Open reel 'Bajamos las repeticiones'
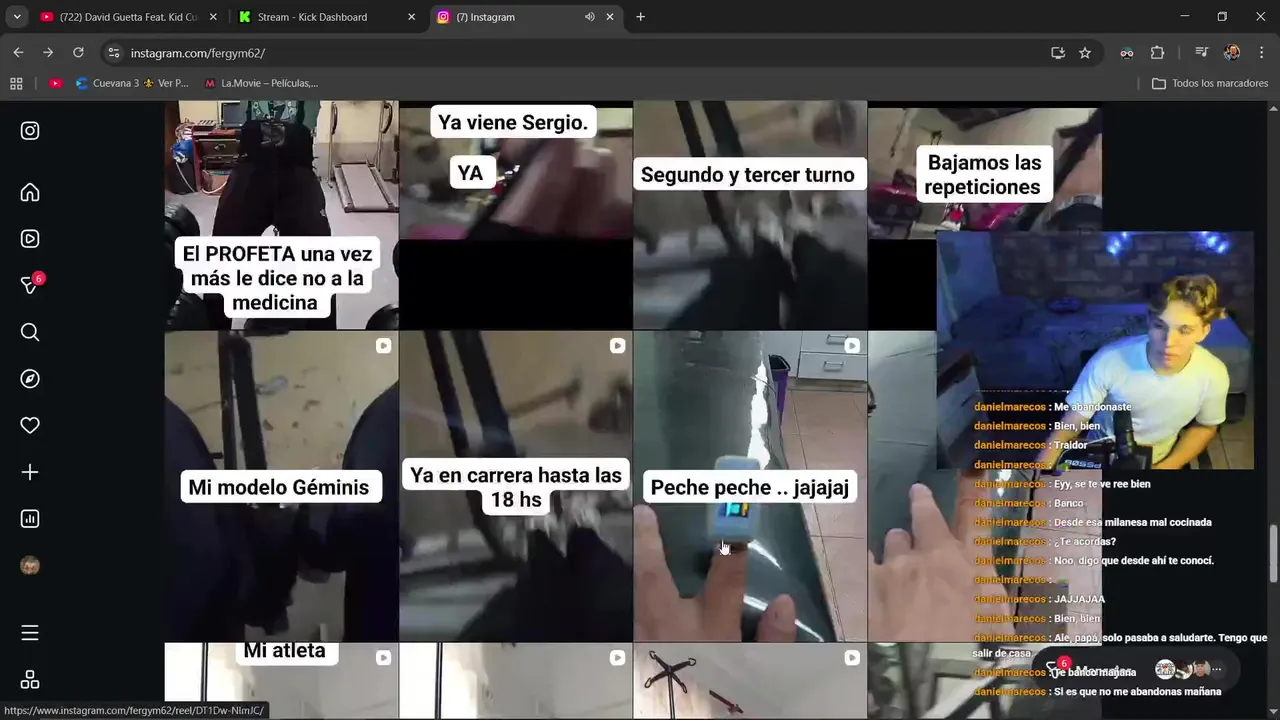1280x720 pixels. click(984, 170)
